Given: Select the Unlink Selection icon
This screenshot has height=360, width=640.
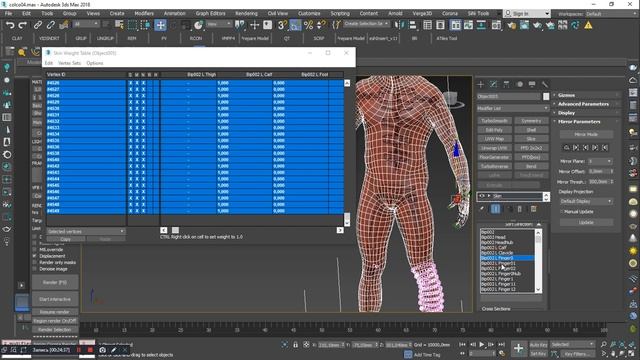Looking at the screenshot, I should (x=51, y=25).
